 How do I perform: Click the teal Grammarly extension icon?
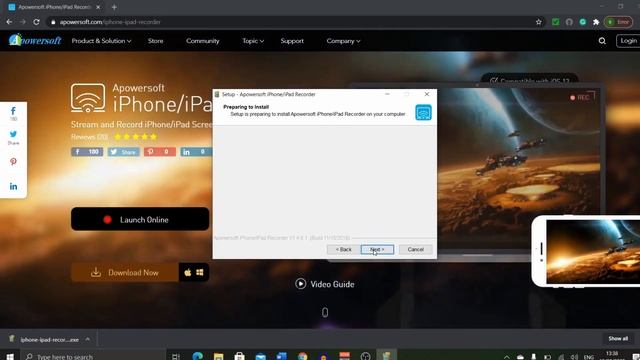pos(582,22)
